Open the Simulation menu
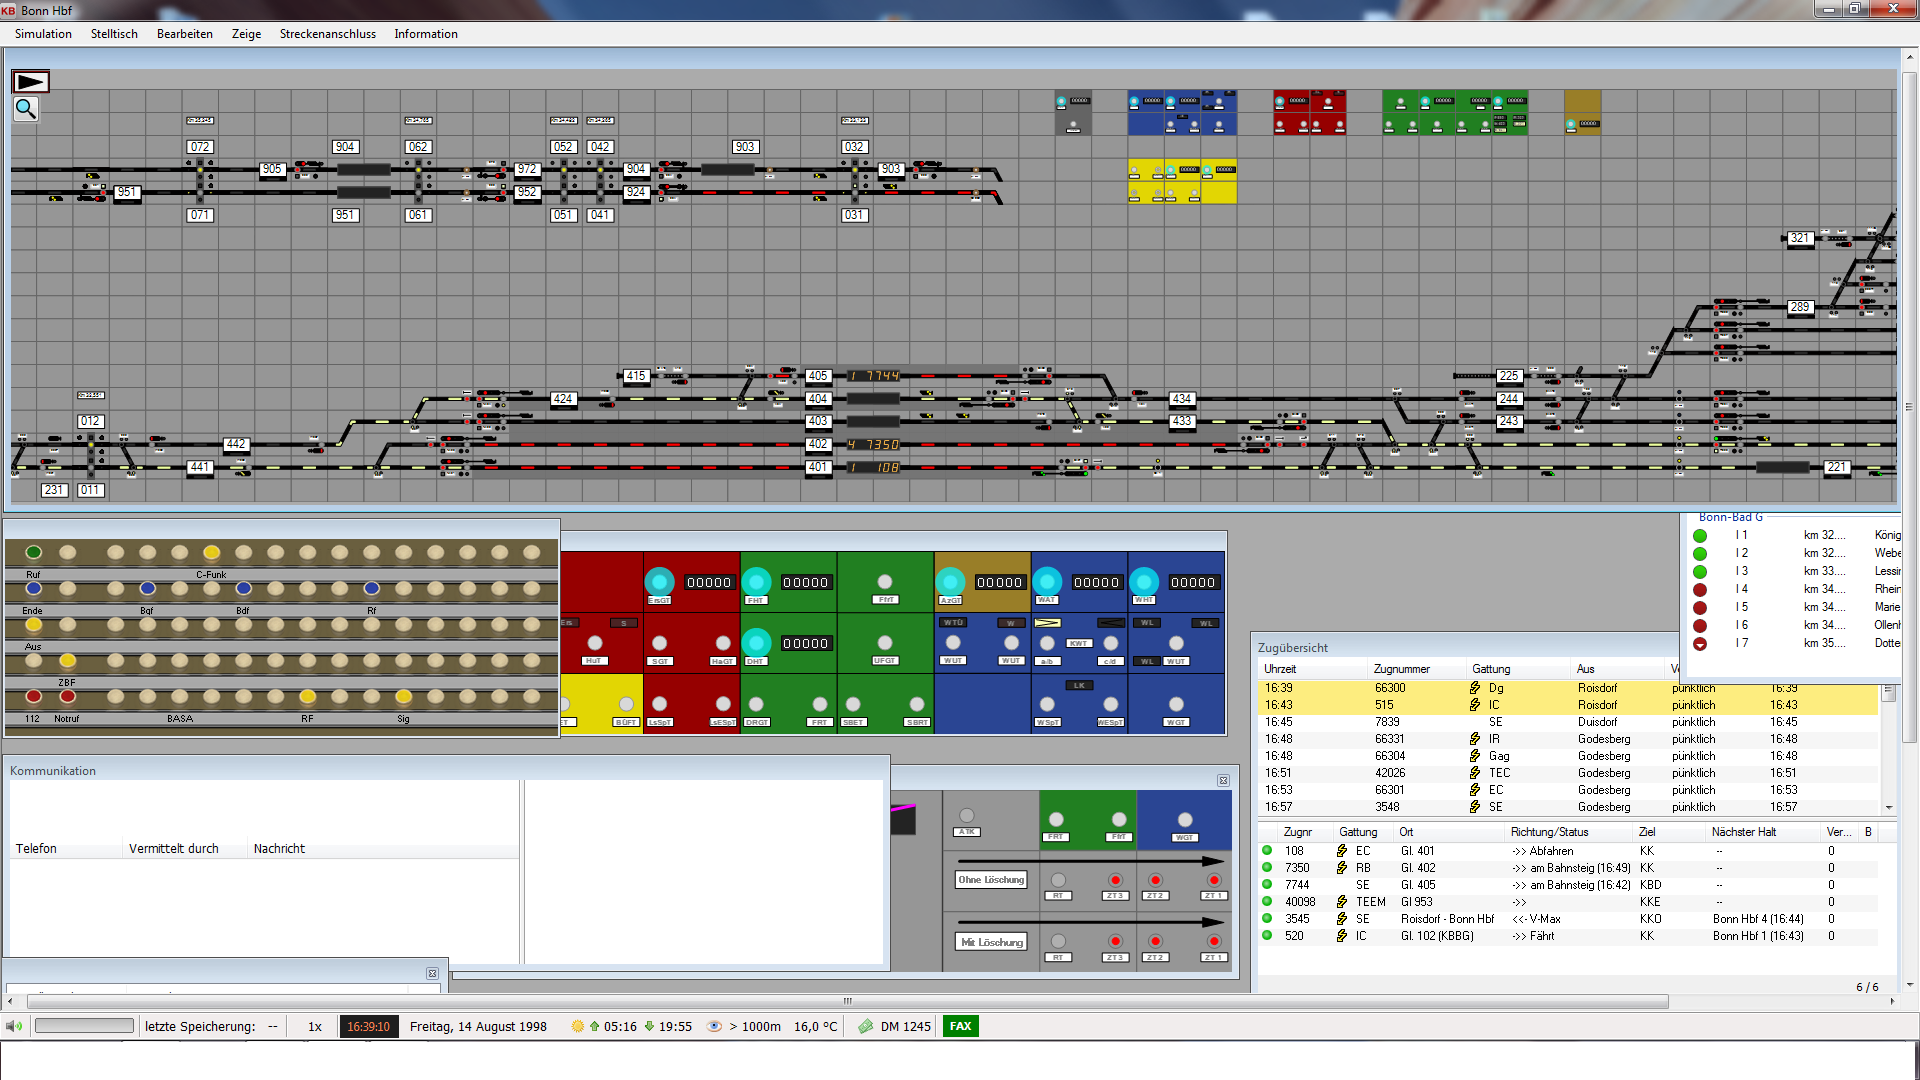The height and width of the screenshot is (1080, 1920). [x=43, y=34]
